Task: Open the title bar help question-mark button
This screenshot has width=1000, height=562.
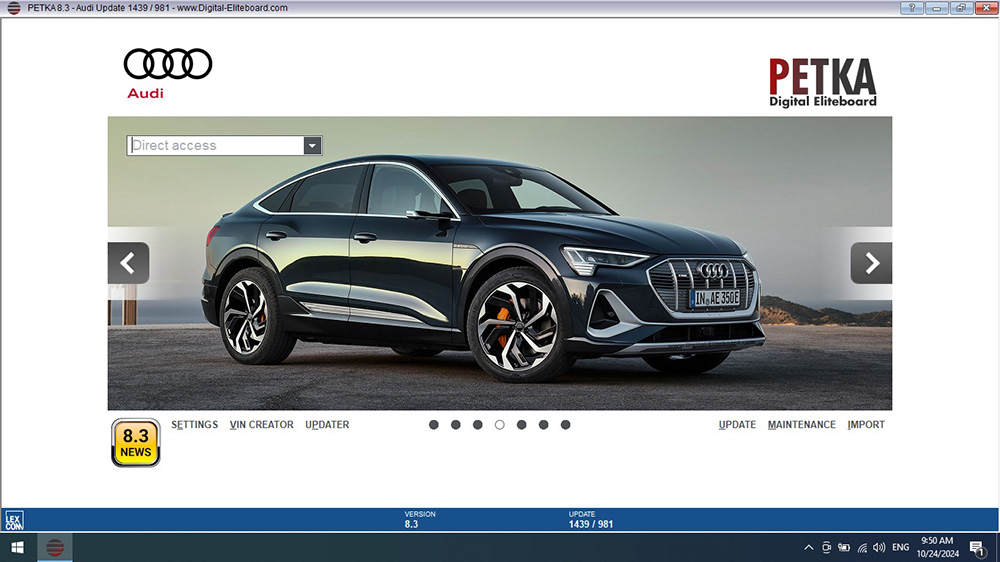Action: tap(911, 8)
